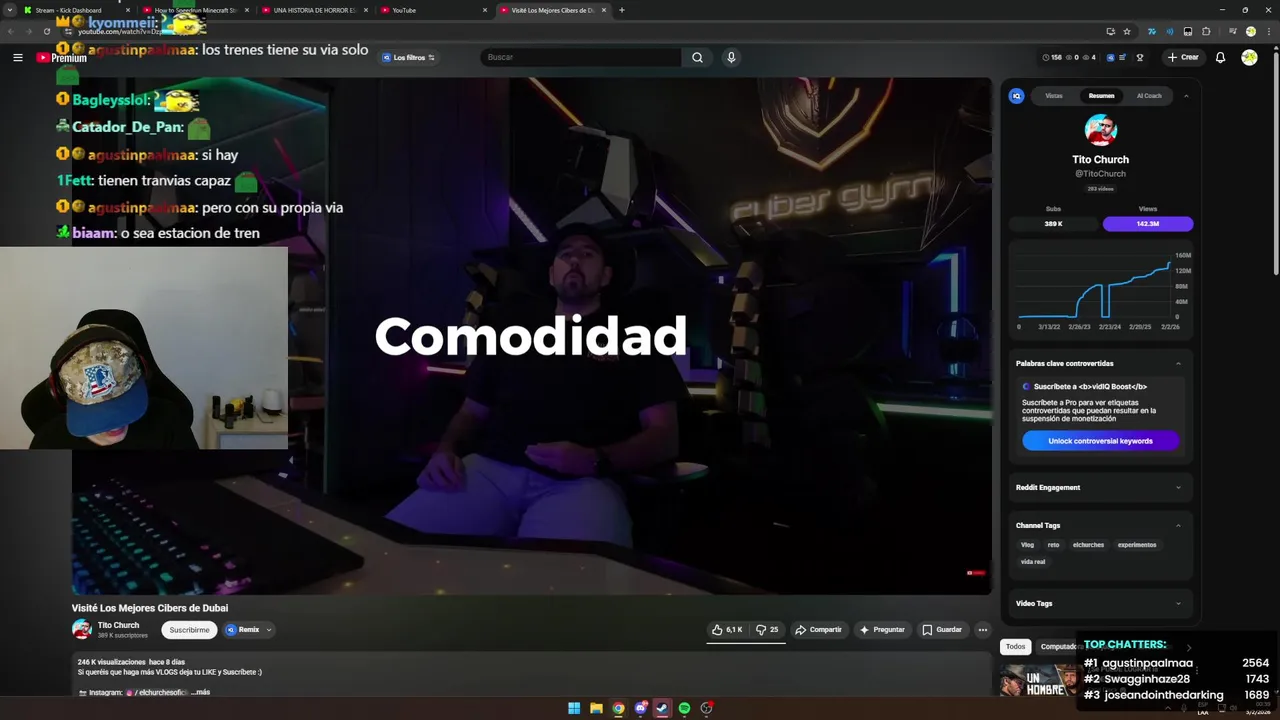Click the experimentos channel tag

click(1137, 545)
